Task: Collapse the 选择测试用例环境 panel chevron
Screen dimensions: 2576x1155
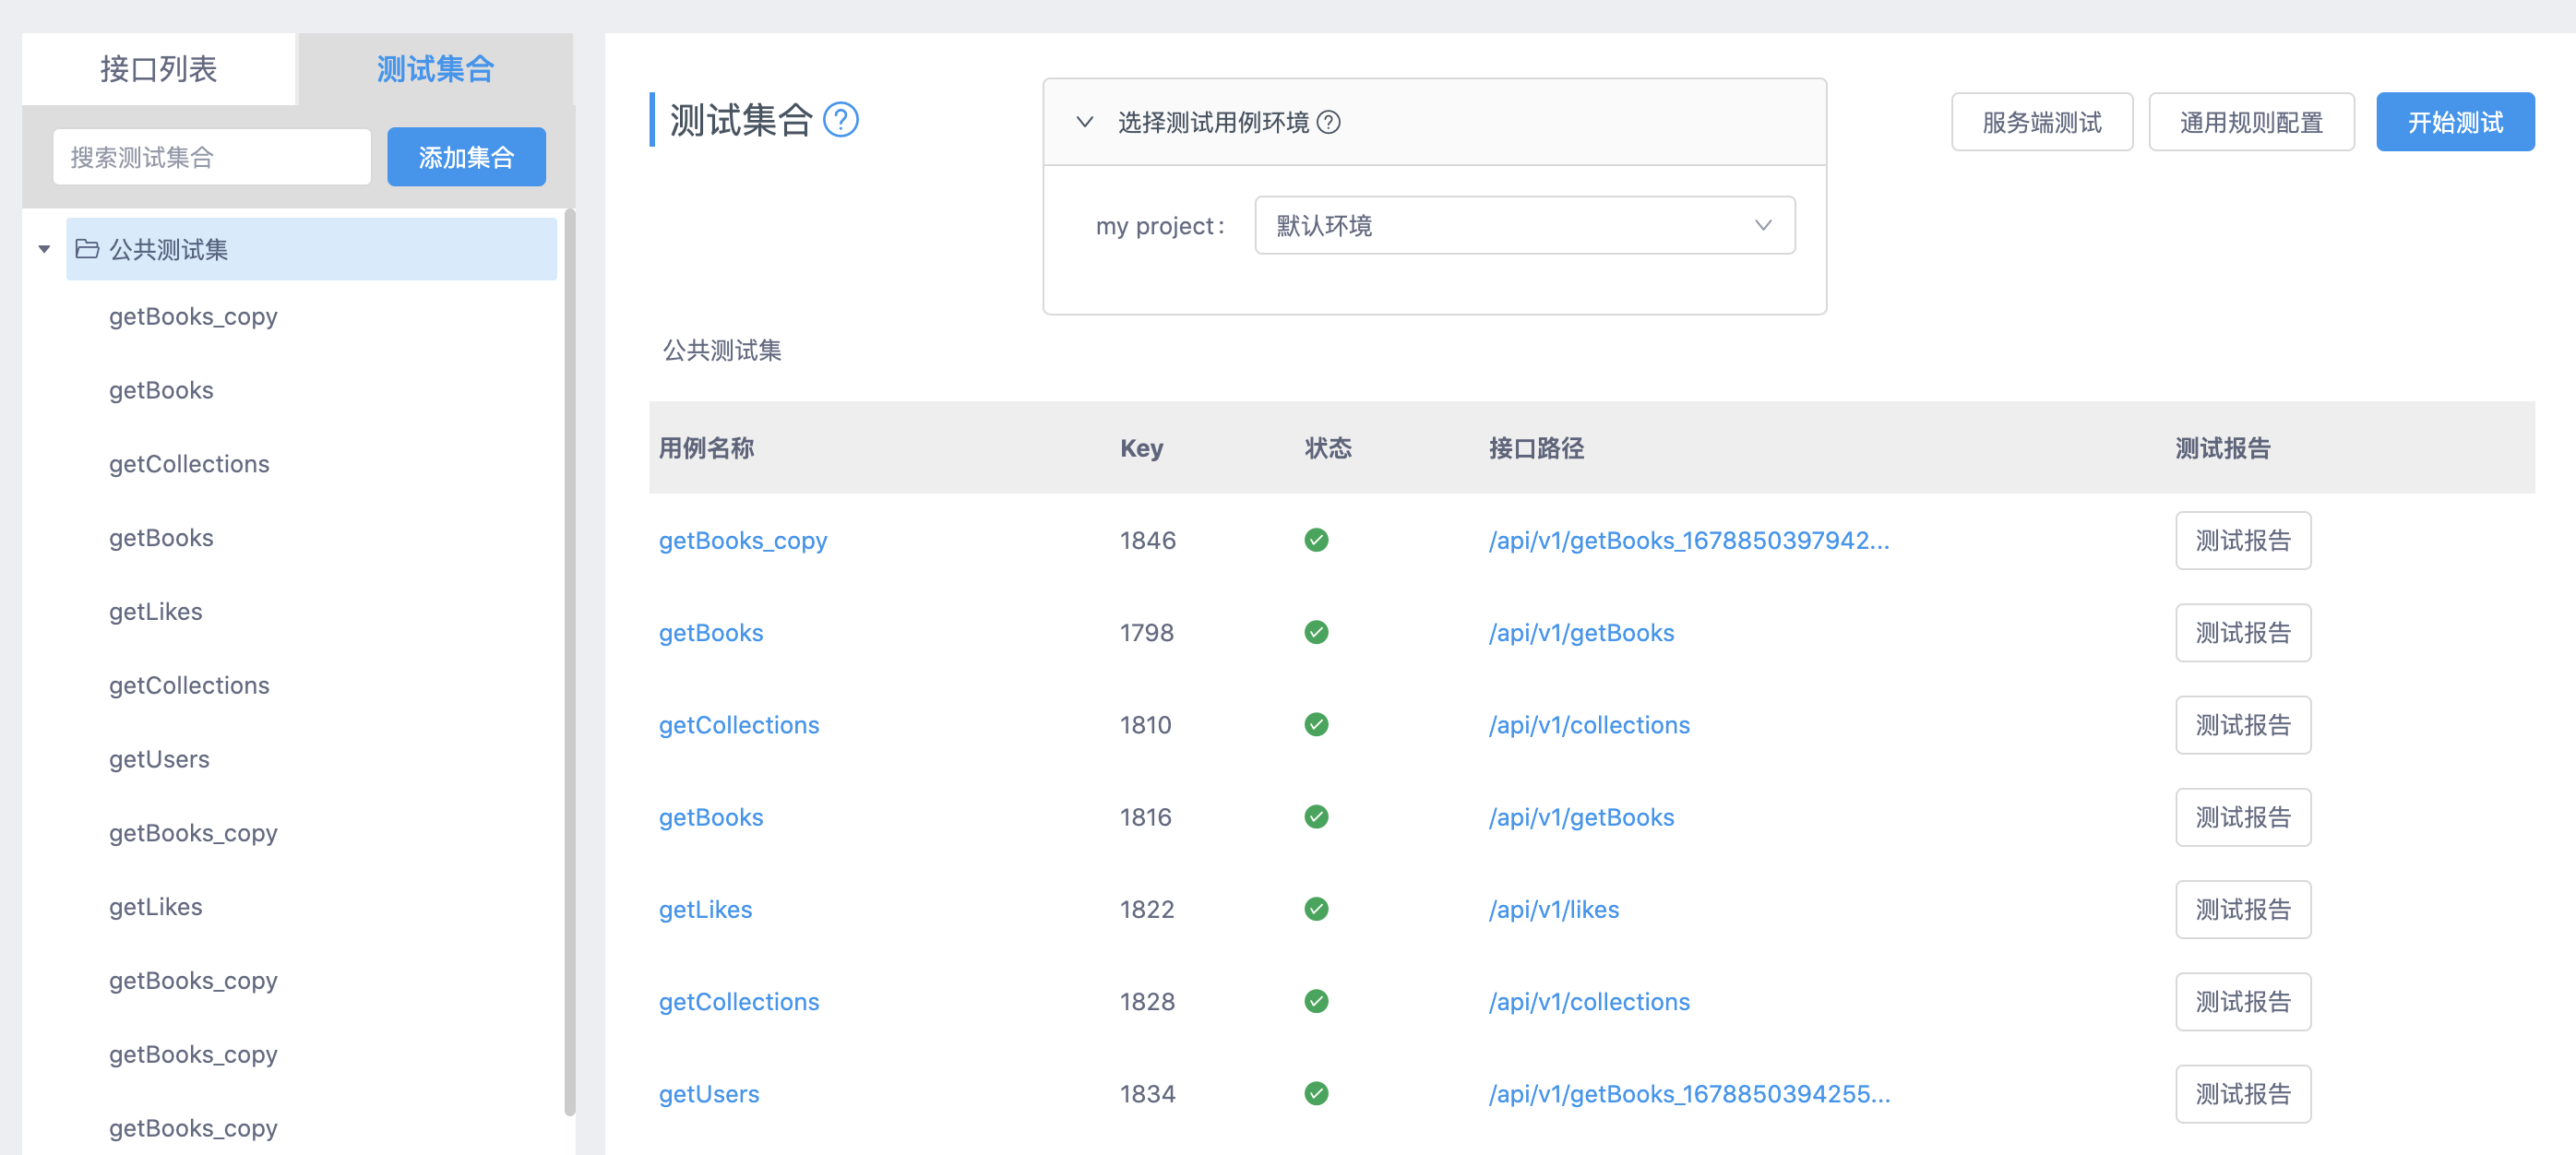Action: 1084,121
